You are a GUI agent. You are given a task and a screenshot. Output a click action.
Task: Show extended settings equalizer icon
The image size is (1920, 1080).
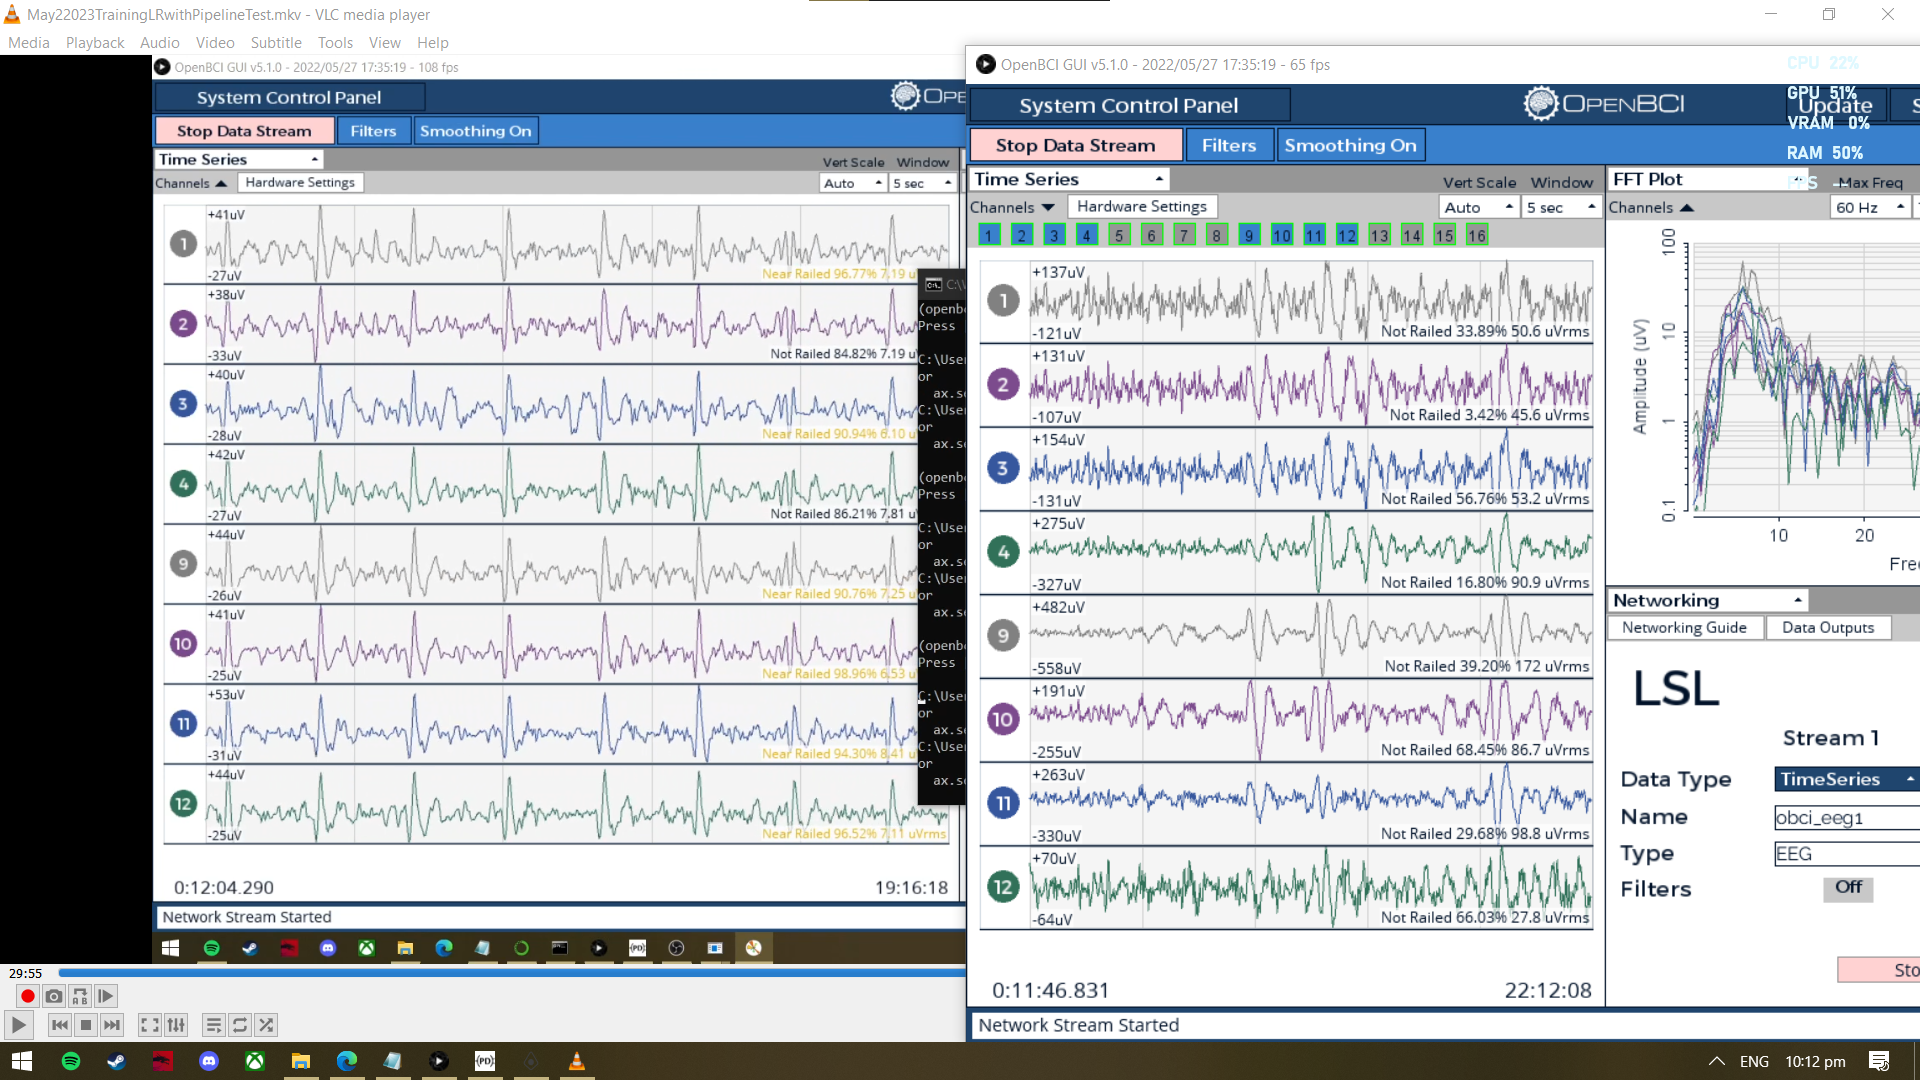[x=176, y=1025]
